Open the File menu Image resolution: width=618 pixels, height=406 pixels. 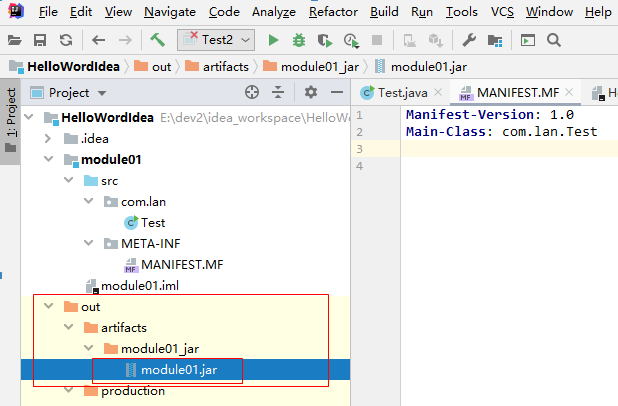tap(48, 12)
